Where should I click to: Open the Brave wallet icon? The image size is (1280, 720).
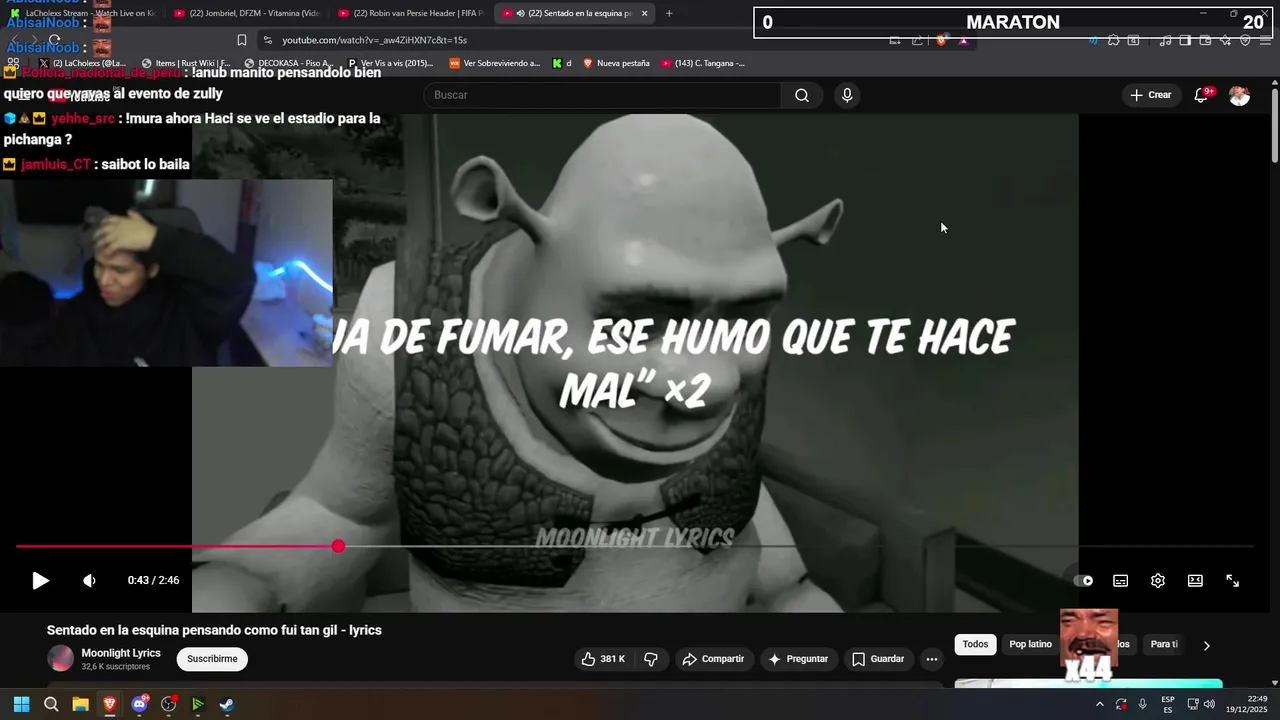click(1205, 40)
